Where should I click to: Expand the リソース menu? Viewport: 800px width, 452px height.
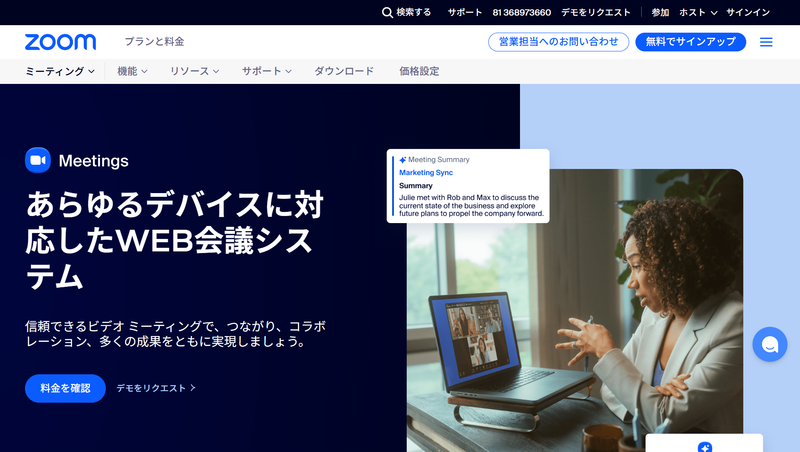coord(194,71)
